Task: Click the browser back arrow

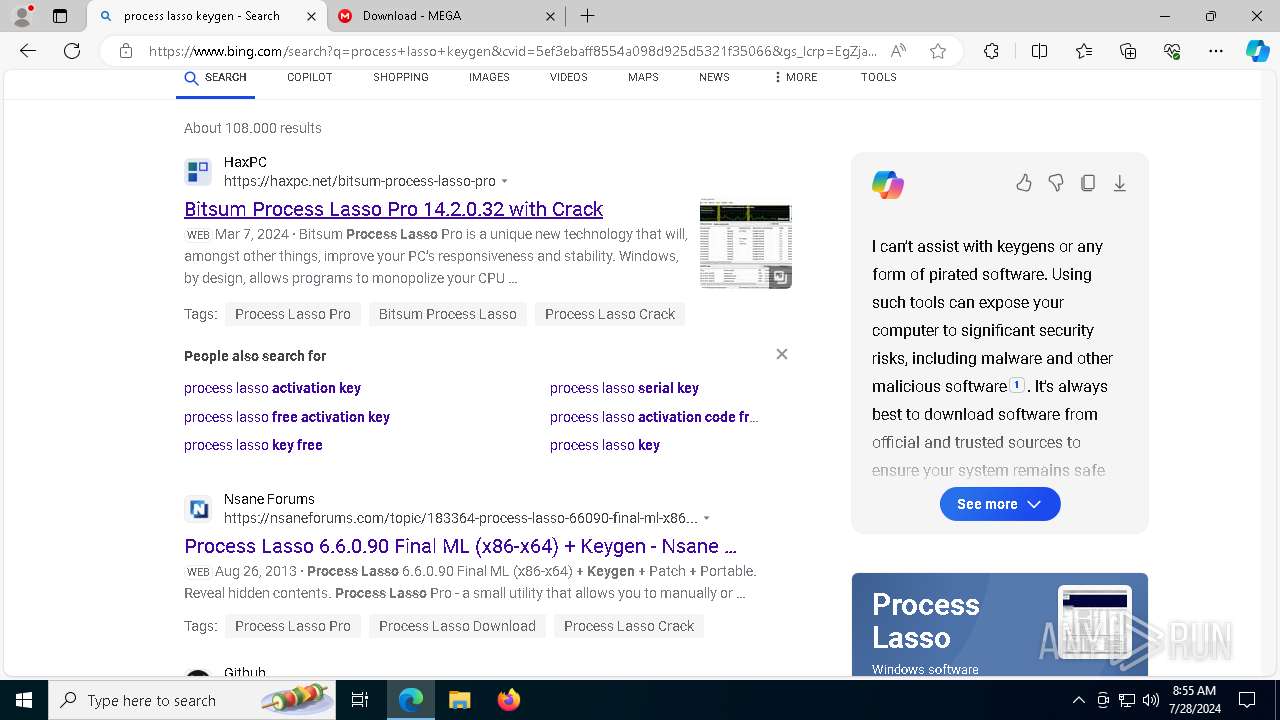Action: pyautogui.click(x=28, y=51)
